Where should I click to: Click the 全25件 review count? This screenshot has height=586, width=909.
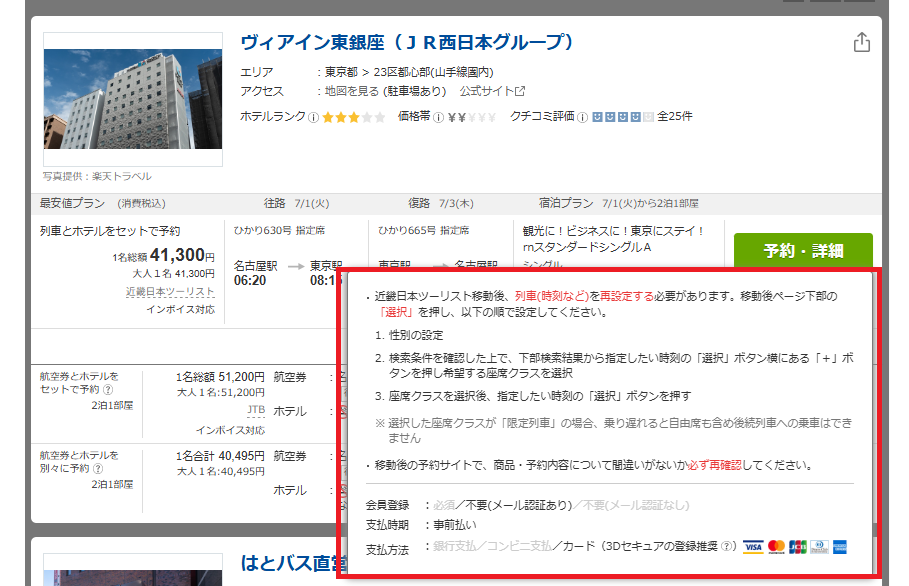pos(674,117)
